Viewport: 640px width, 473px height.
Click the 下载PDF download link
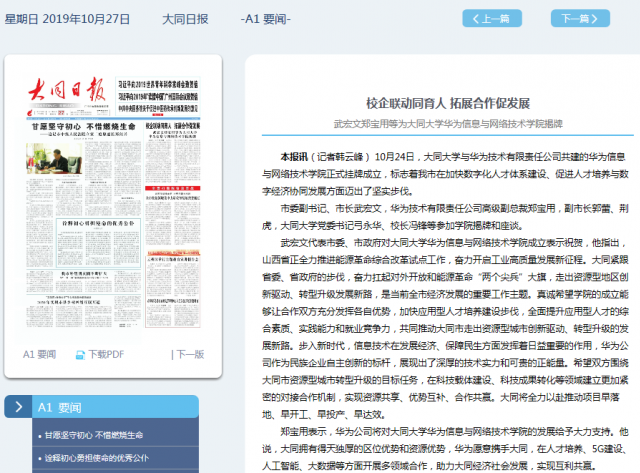pyautogui.click(x=106, y=354)
